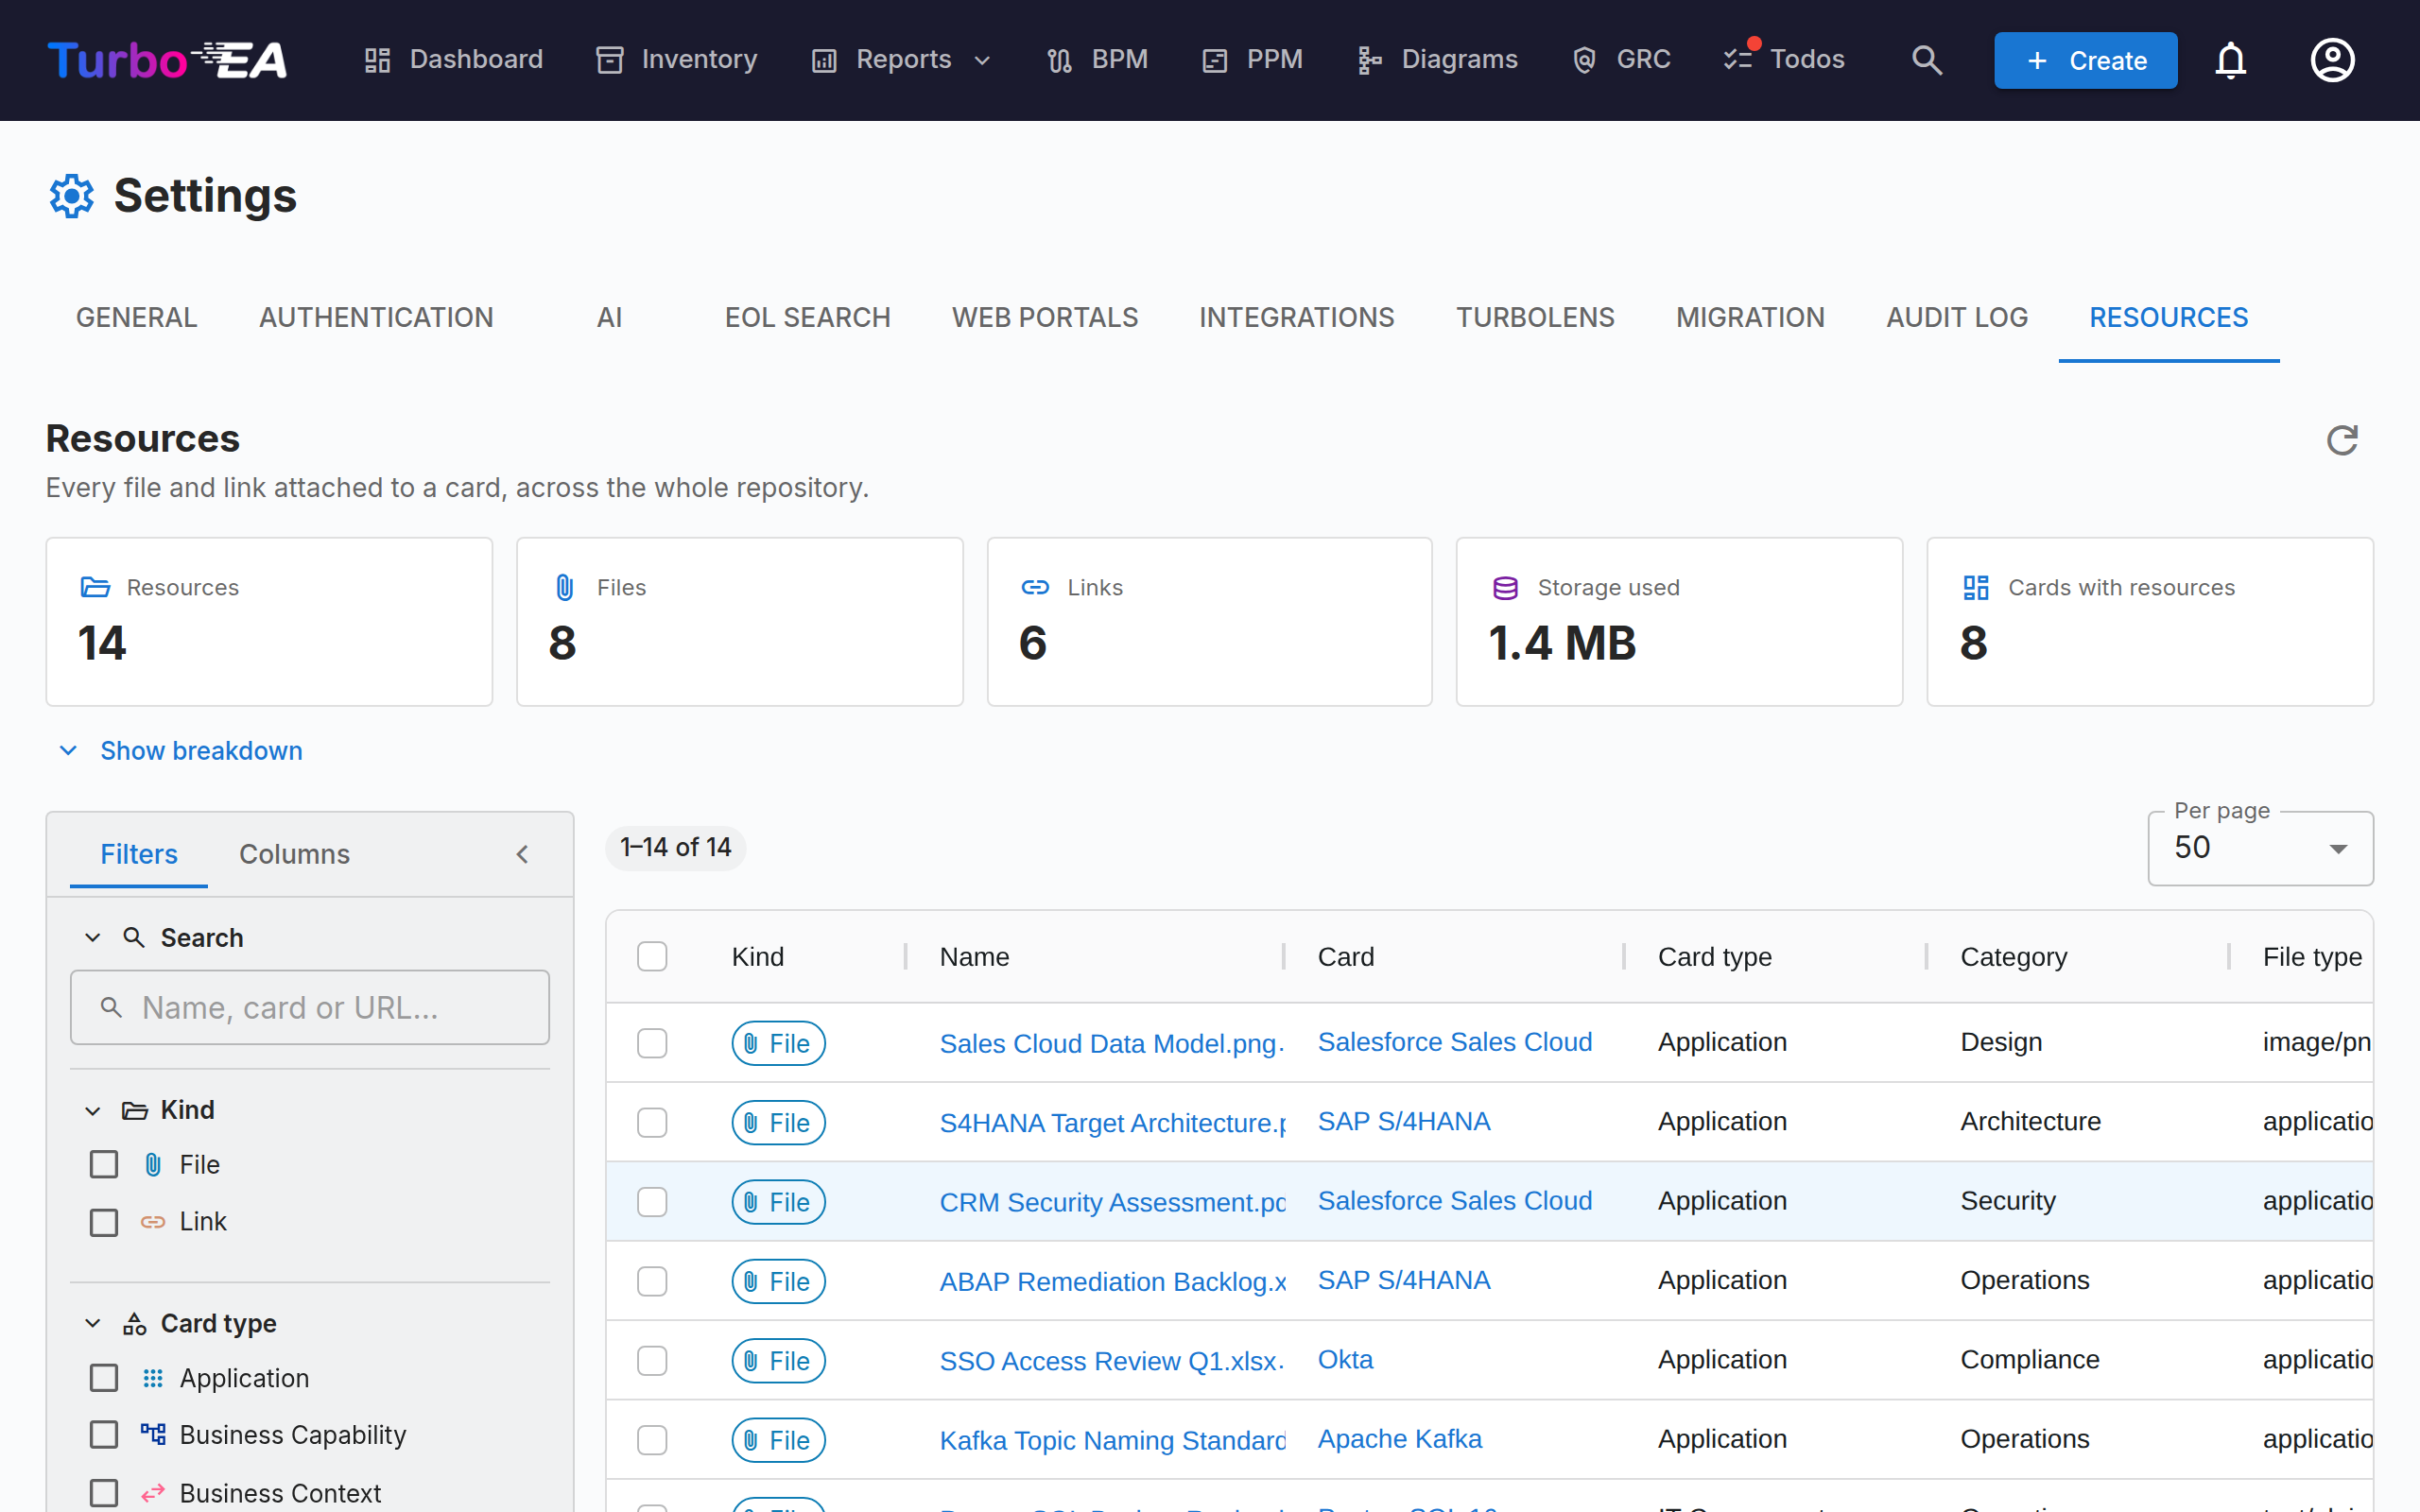The image size is (2420, 1512).
Task: Click the Create button
Action: point(2085,60)
